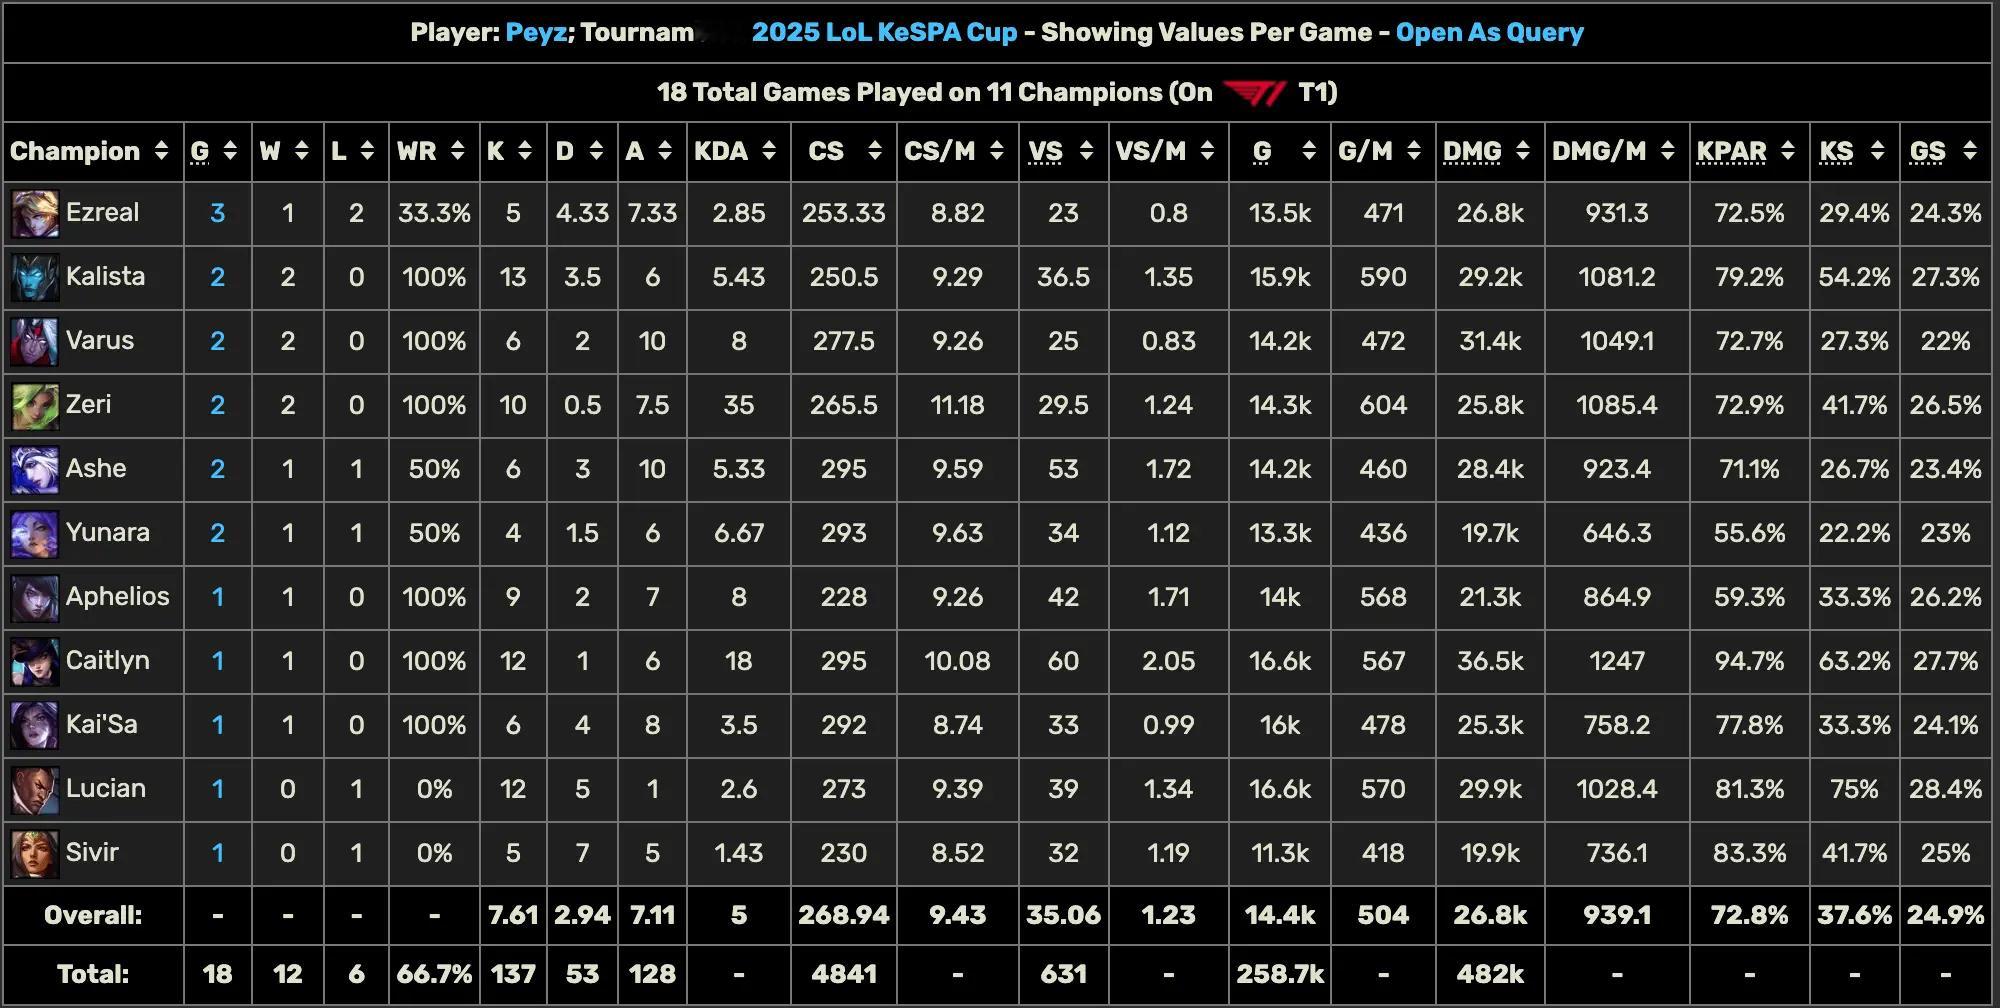Click the Lucian champion portrait icon

pyautogui.click(x=34, y=790)
